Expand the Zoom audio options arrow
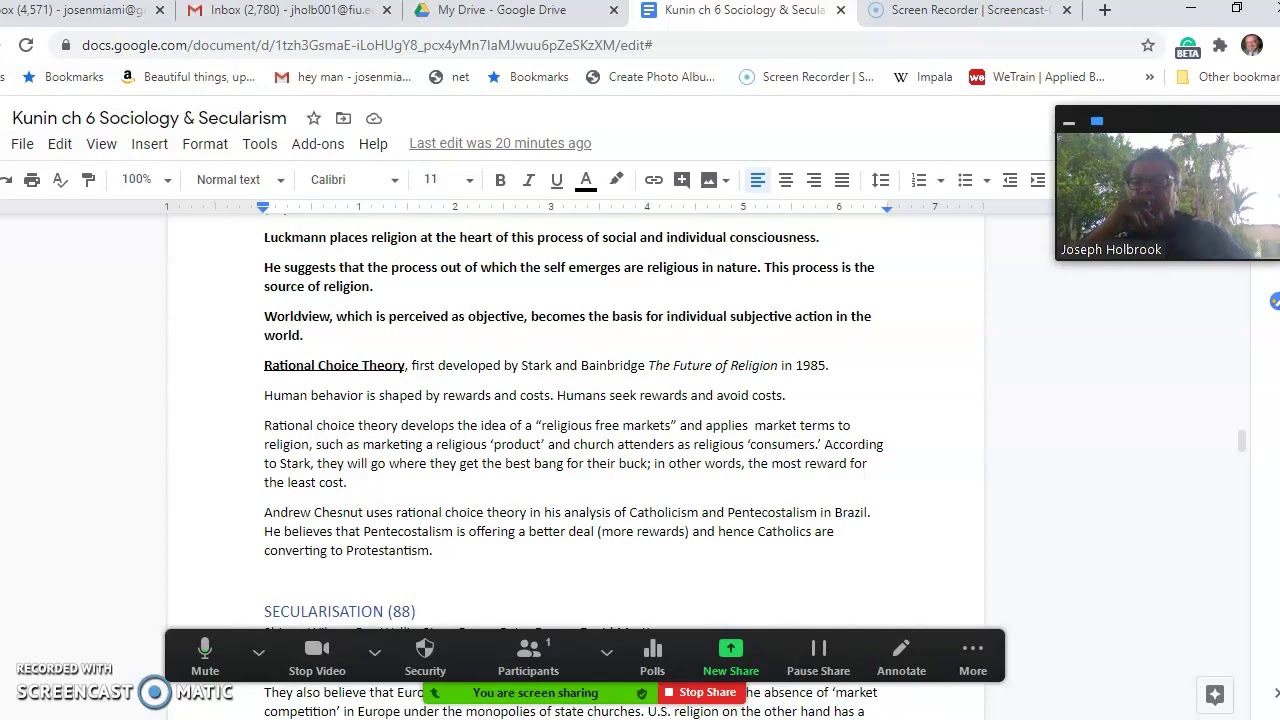The width and height of the screenshot is (1280, 720). coord(258,652)
